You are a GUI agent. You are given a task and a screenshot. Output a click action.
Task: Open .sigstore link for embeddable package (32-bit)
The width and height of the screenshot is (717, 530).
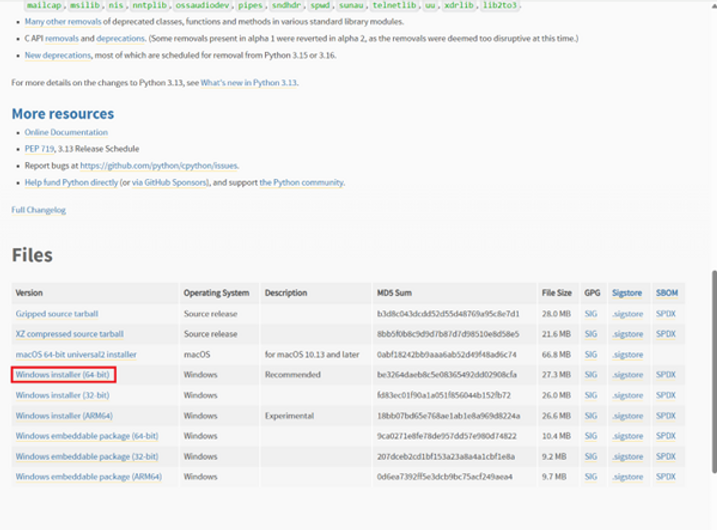[628, 456]
